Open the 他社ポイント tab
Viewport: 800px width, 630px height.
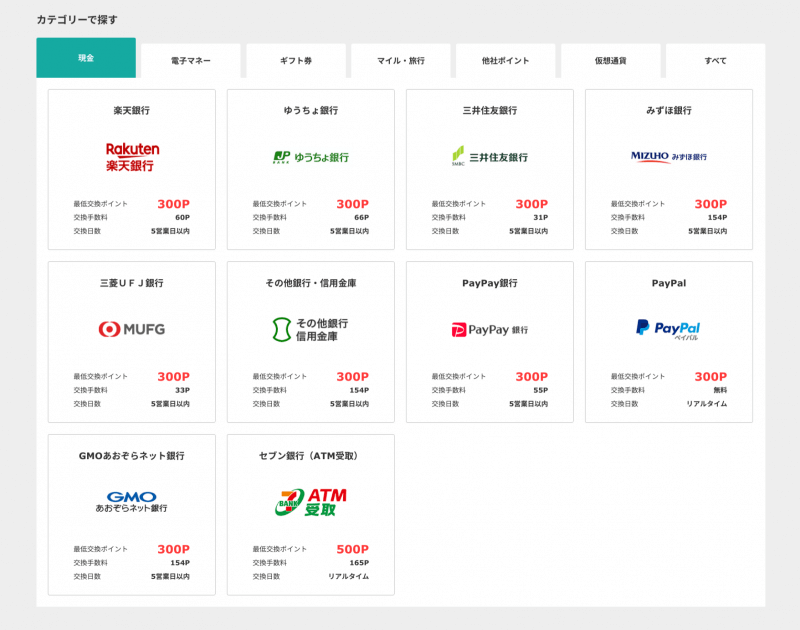tap(506, 61)
